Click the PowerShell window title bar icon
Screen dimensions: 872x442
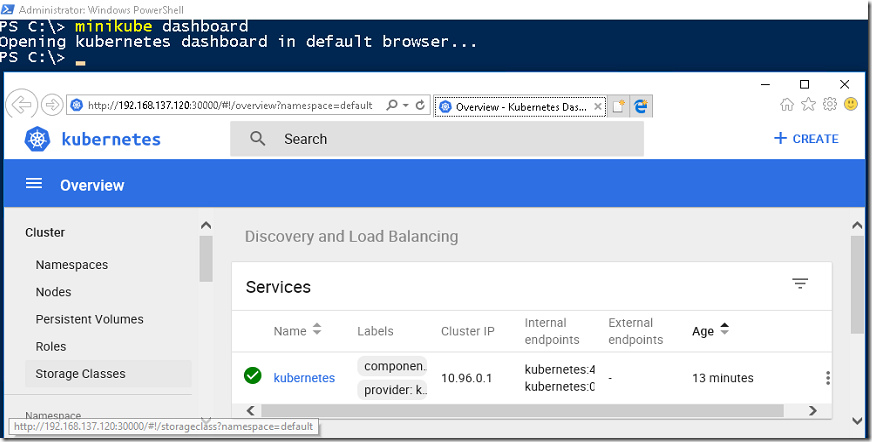(x=8, y=9)
